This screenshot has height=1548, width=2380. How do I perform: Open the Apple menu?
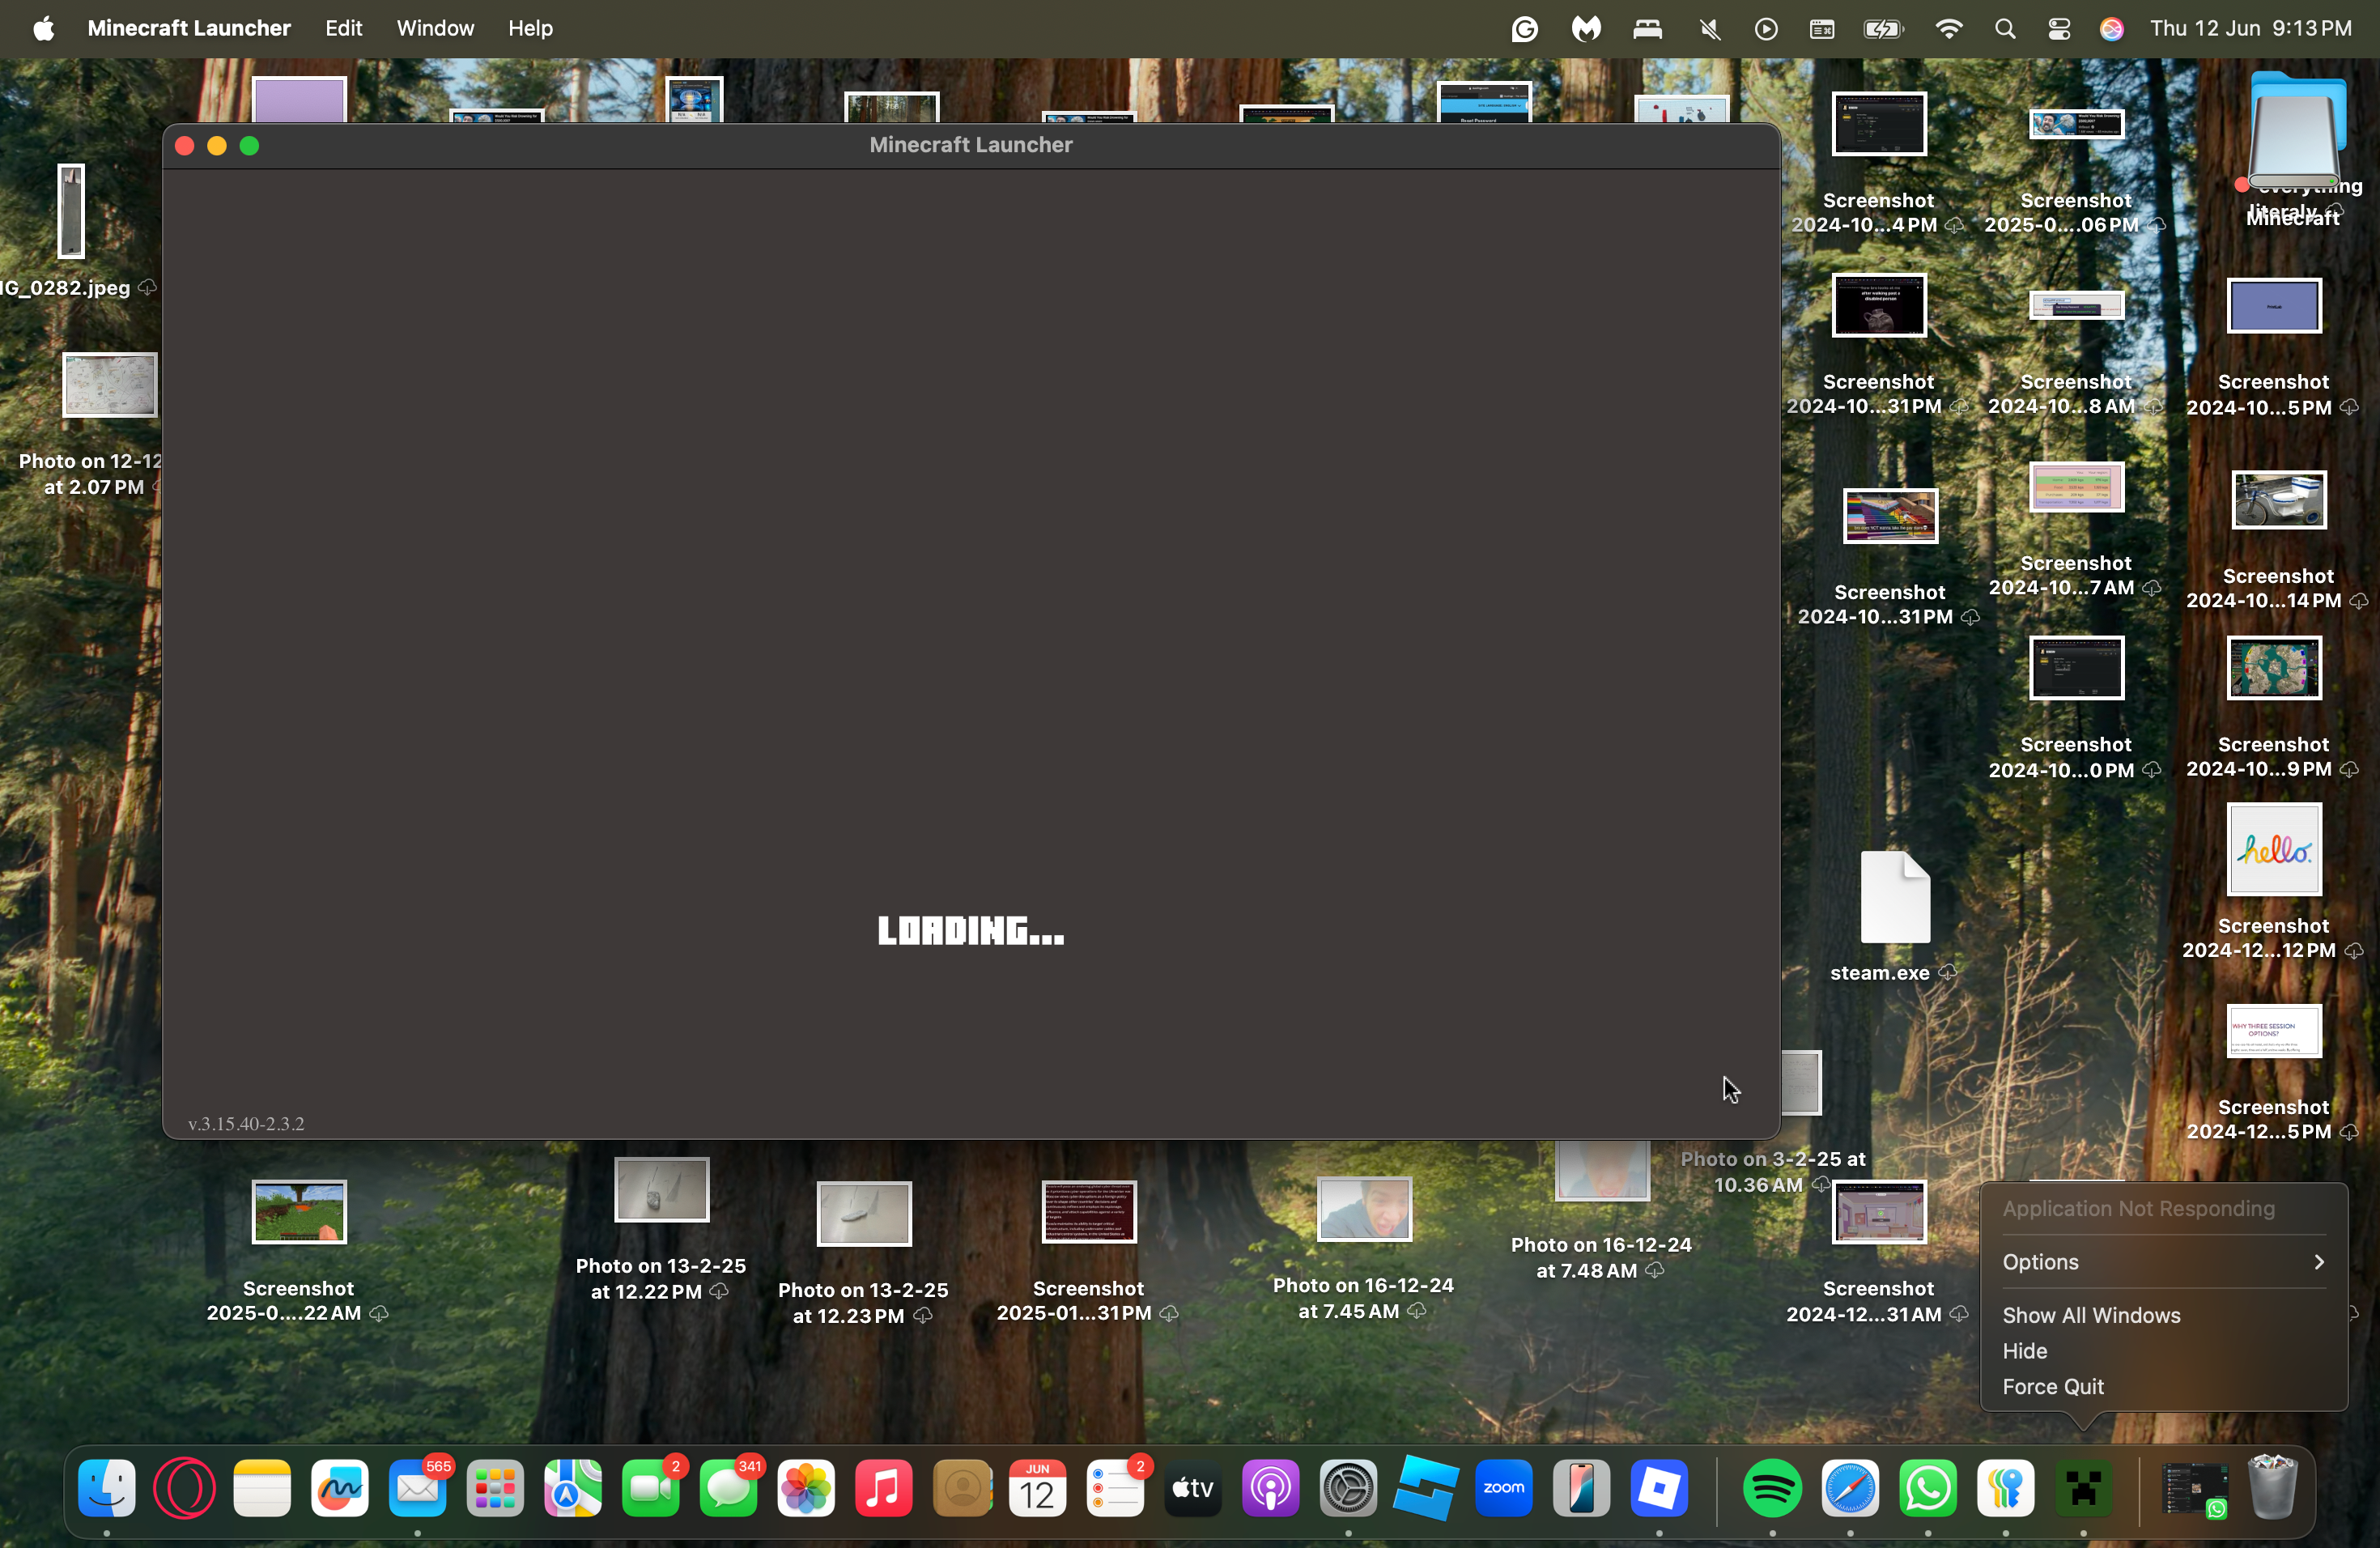tap(43, 28)
